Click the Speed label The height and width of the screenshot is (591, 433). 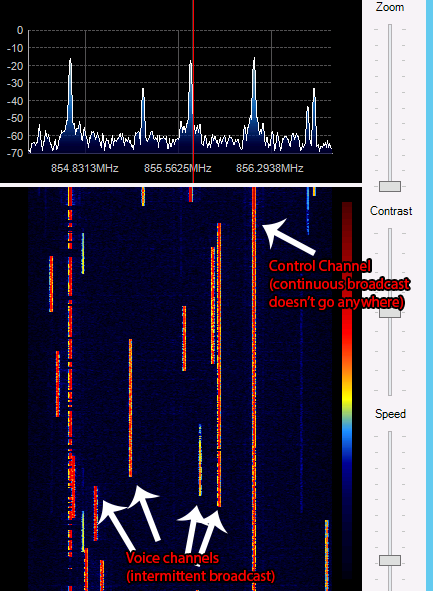(x=390, y=414)
